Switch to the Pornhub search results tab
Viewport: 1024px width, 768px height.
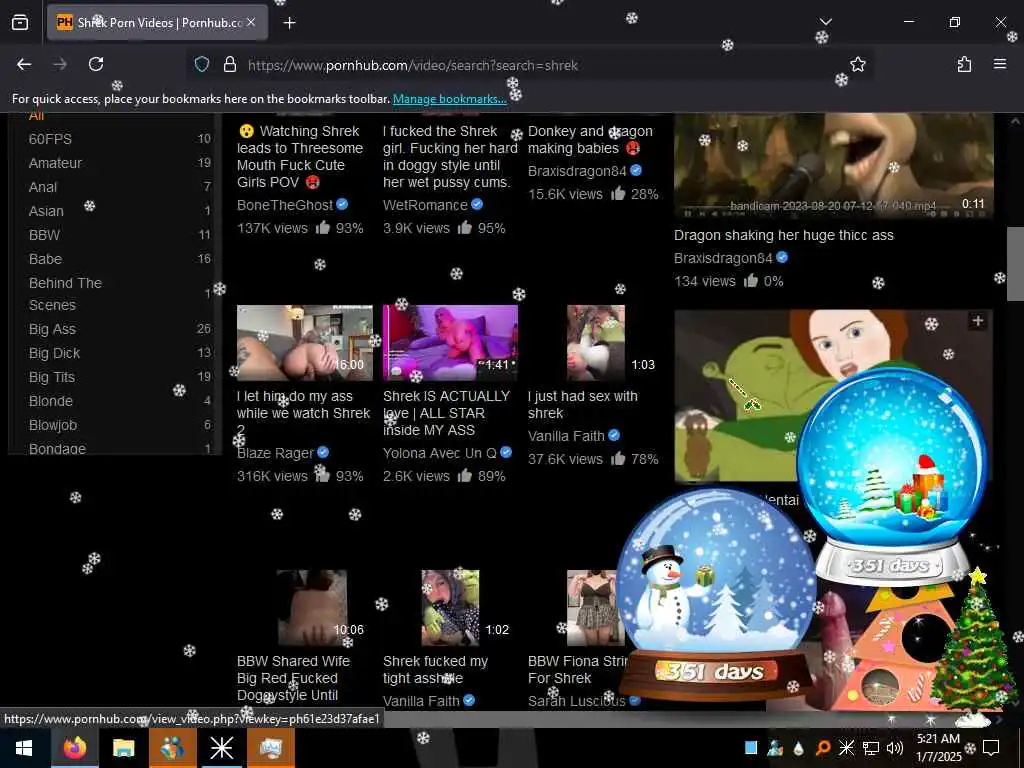[157, 23]
